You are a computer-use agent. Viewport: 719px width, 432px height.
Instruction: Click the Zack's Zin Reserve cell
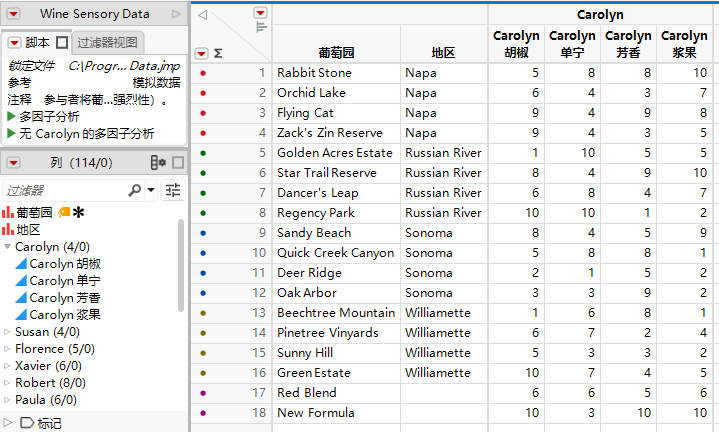tap(336, 133)
